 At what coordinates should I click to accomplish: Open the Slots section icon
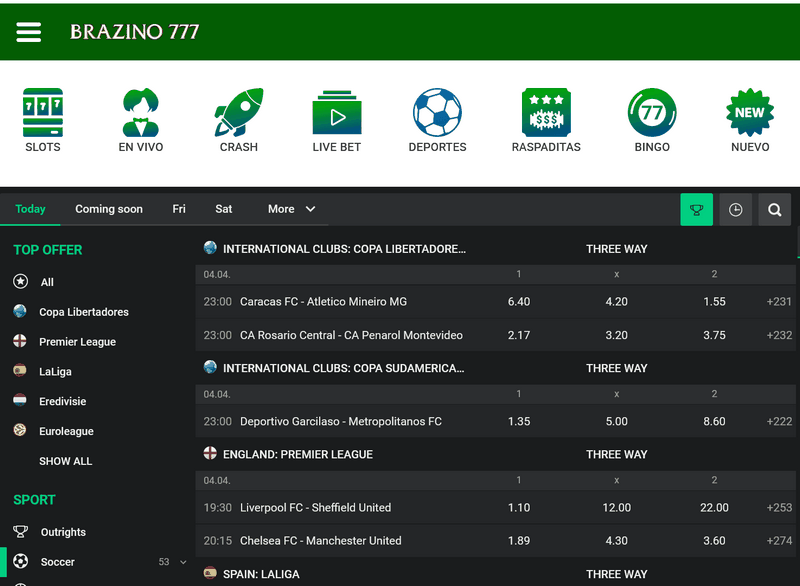tap(42, 113)
